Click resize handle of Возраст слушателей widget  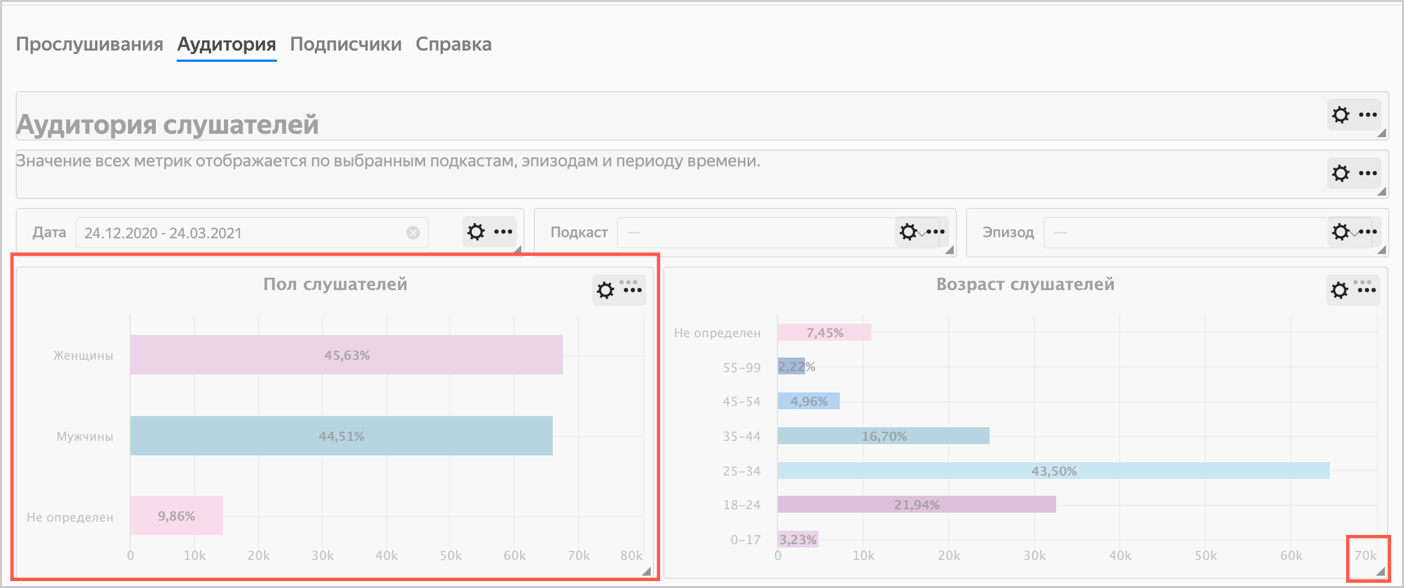[1380, 571]
